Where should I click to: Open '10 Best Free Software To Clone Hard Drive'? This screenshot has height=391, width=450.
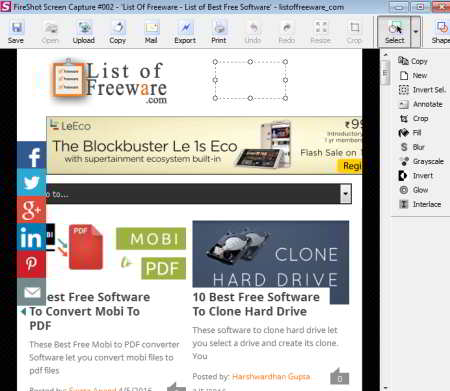[x=256, y=304]
